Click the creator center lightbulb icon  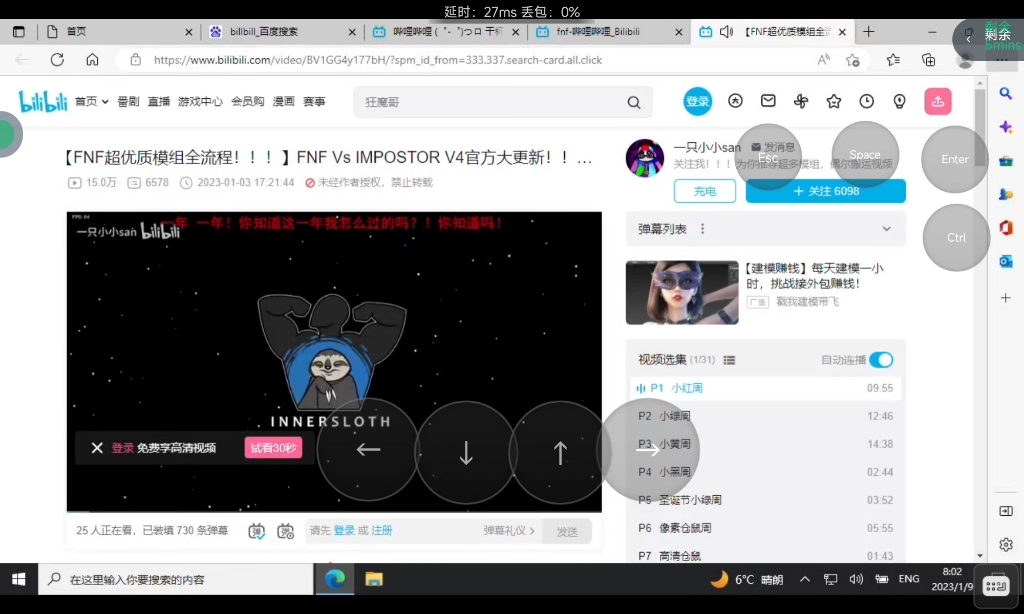point(899,101)
